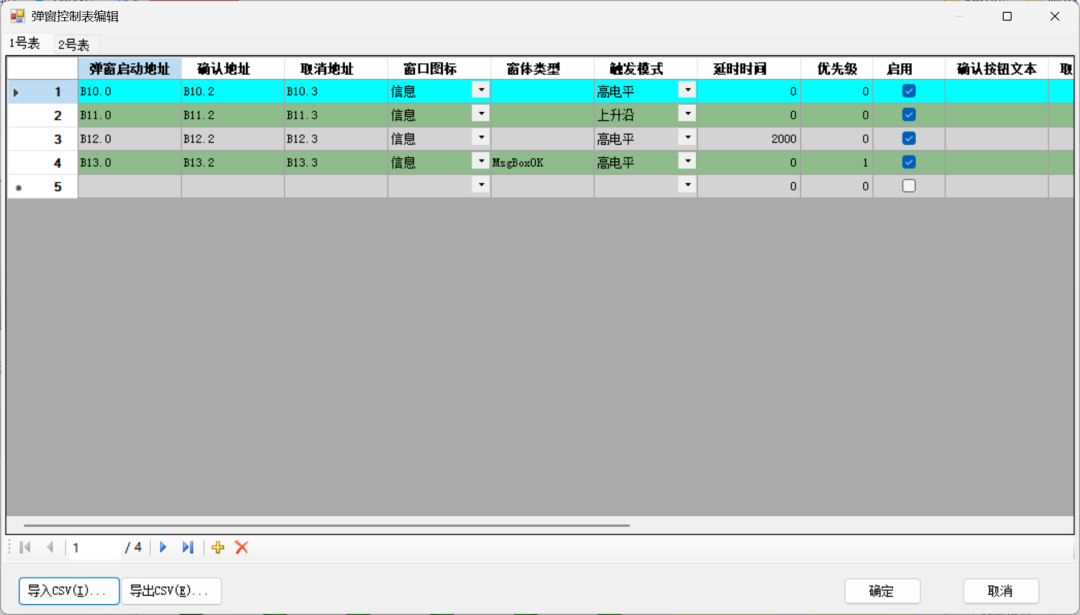Click cell B10.3
The image size is (1080, 615).
(336, 92)
